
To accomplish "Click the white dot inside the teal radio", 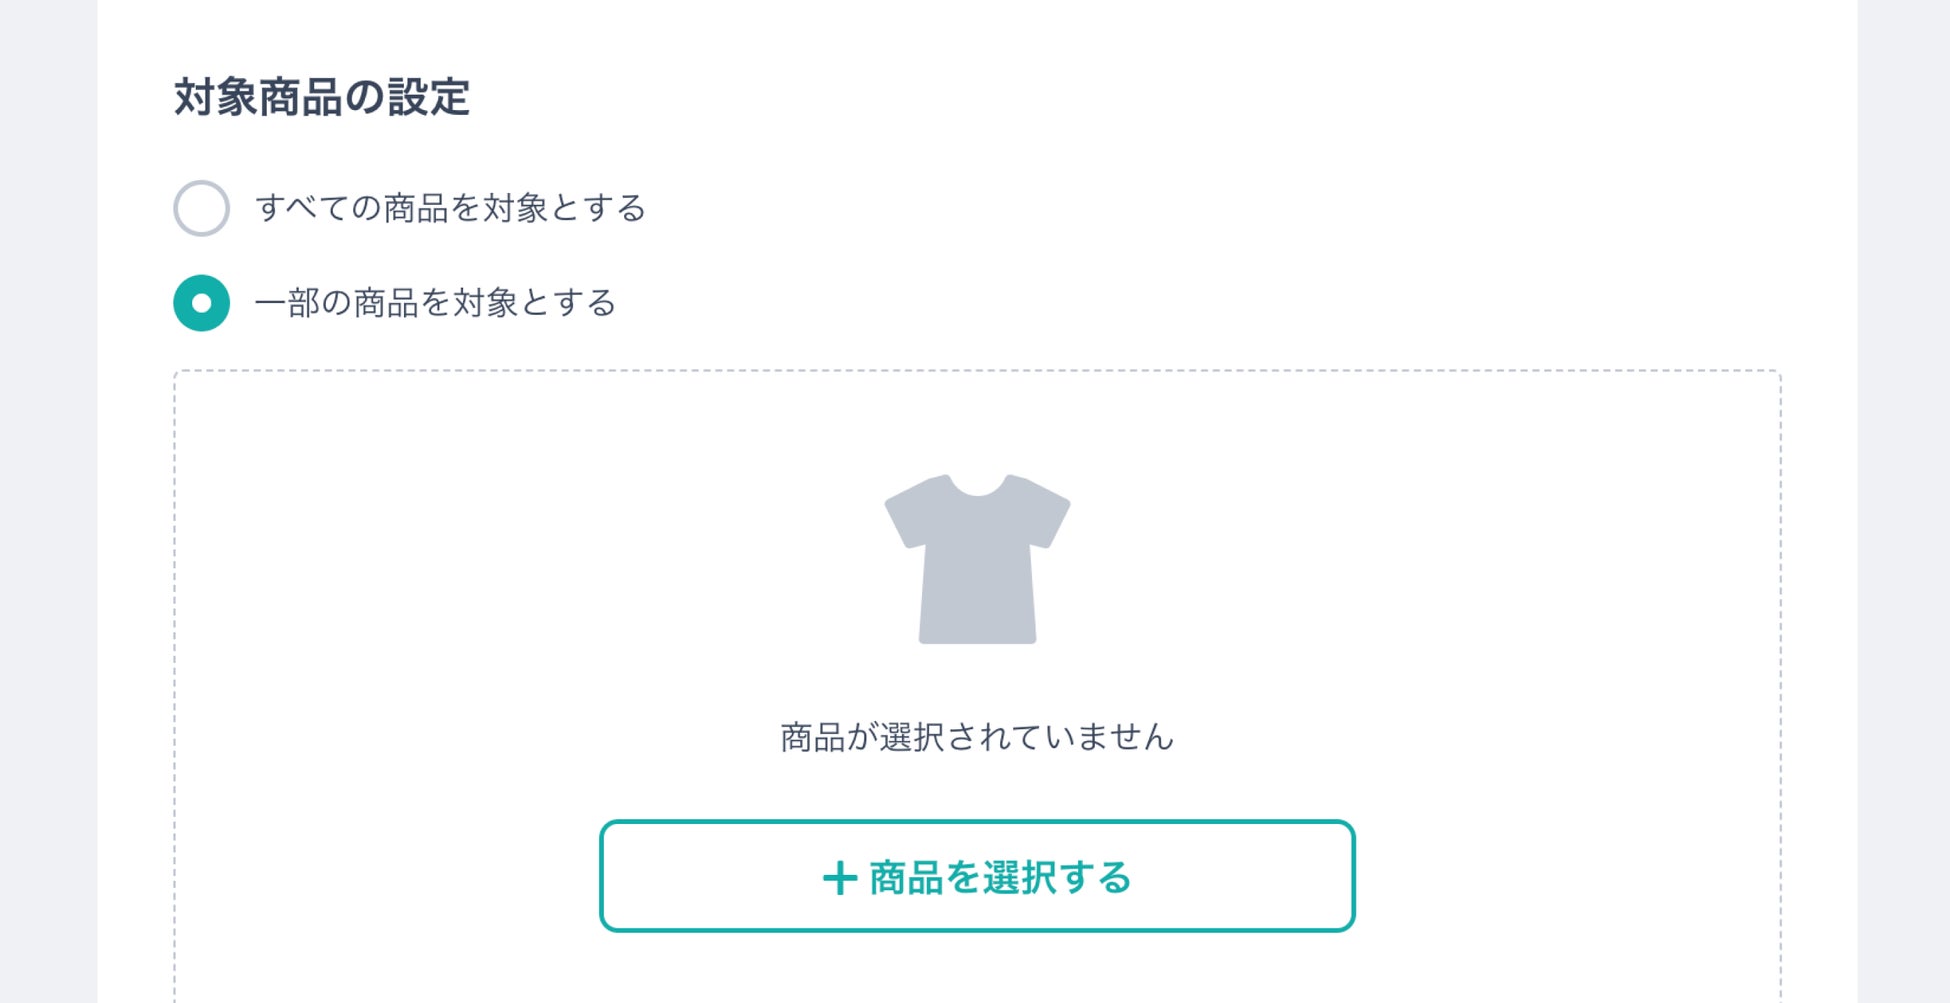I will coord(201,303).
